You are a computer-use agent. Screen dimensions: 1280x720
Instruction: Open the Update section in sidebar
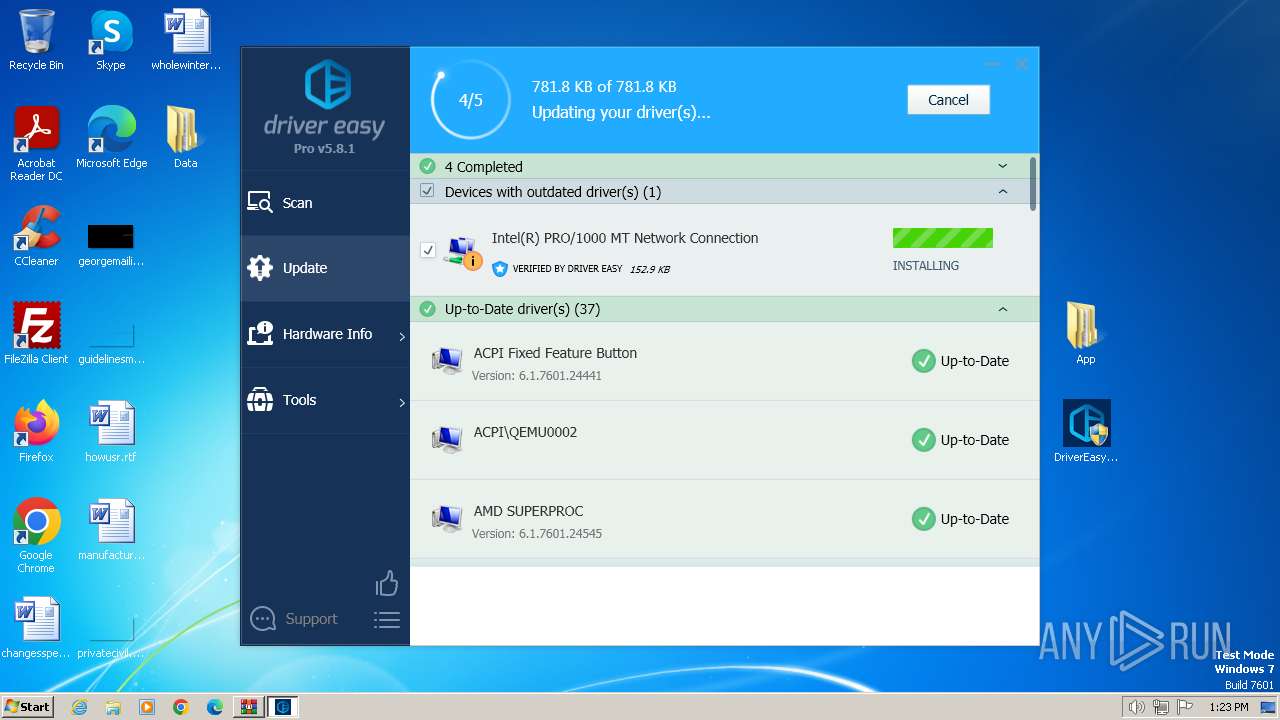(x=325, y=268)
